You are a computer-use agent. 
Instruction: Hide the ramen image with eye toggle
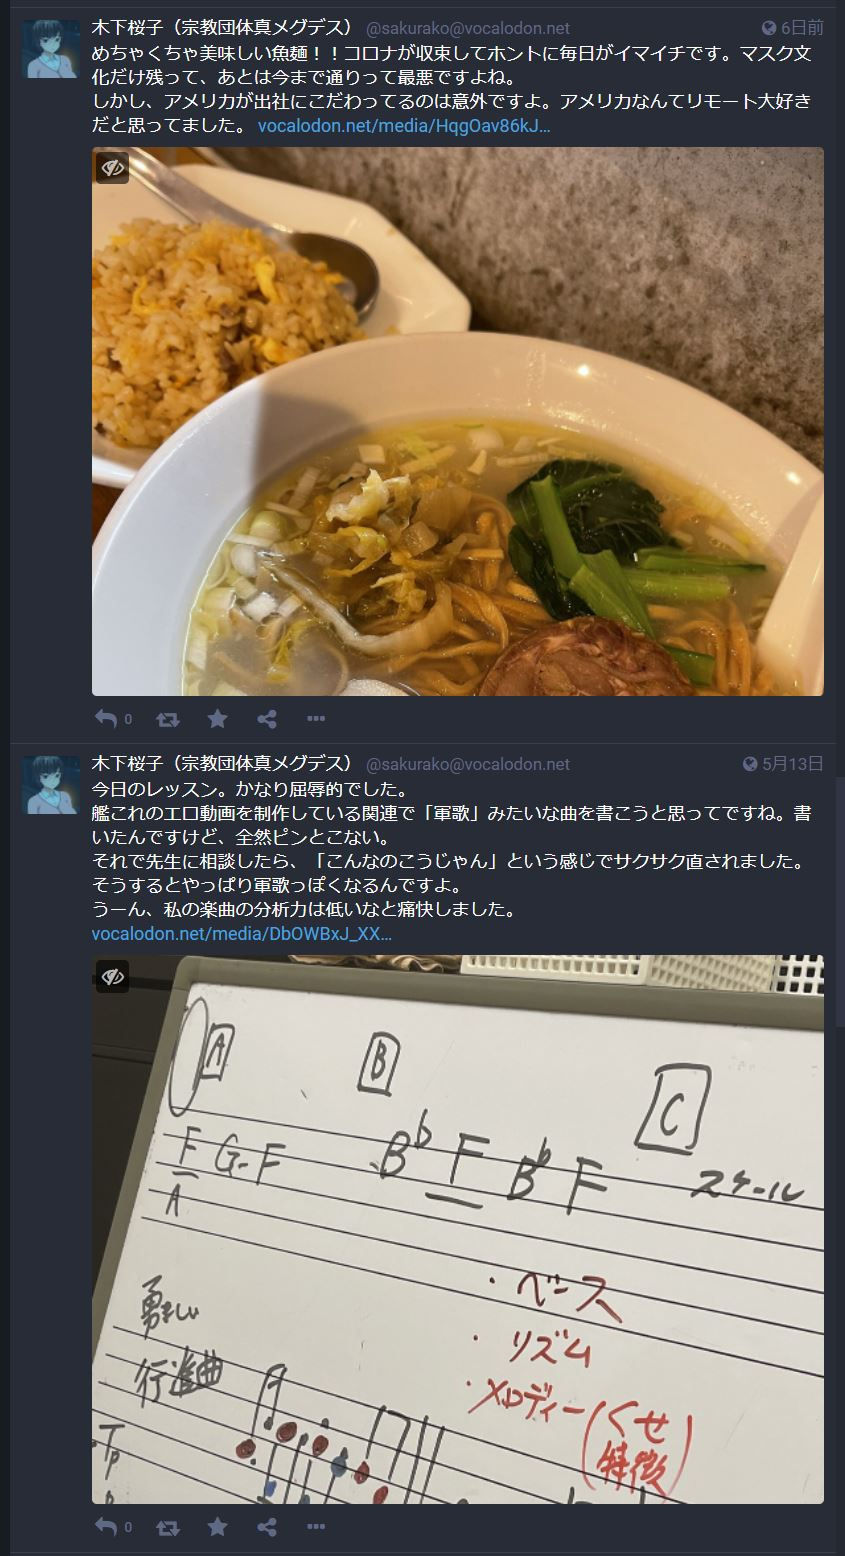point(112,167)
